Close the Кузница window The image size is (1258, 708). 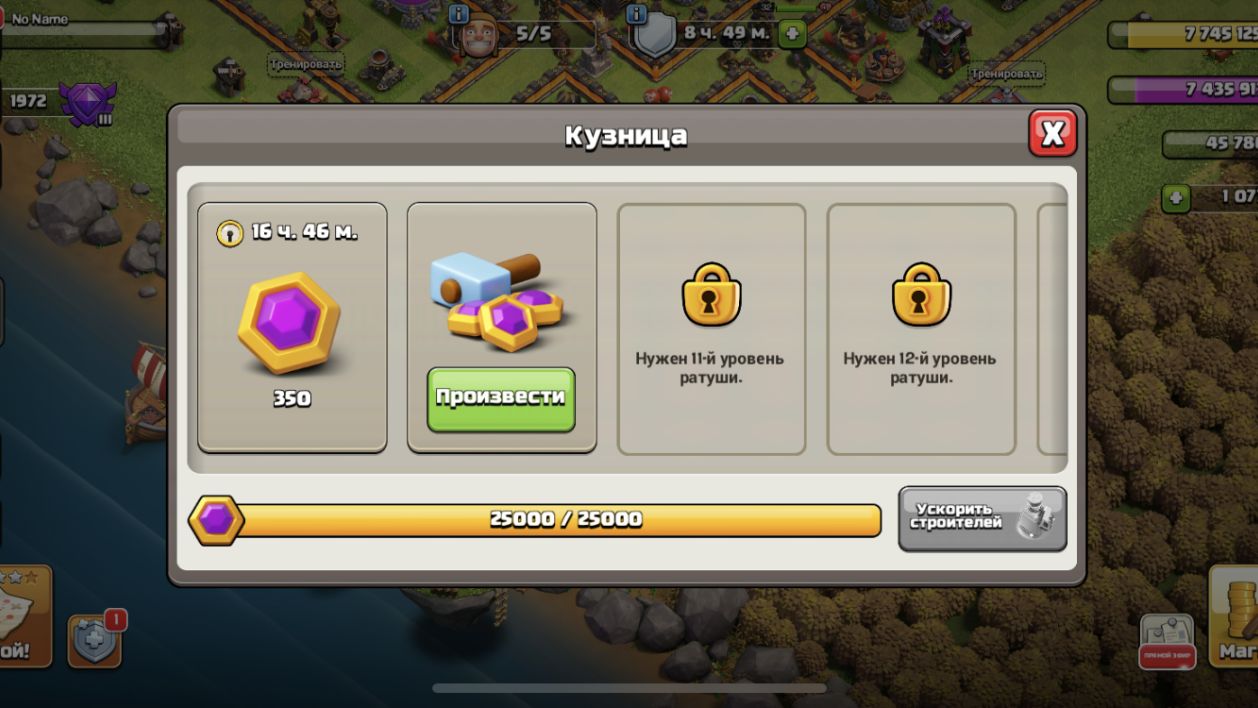[1052, 133]
